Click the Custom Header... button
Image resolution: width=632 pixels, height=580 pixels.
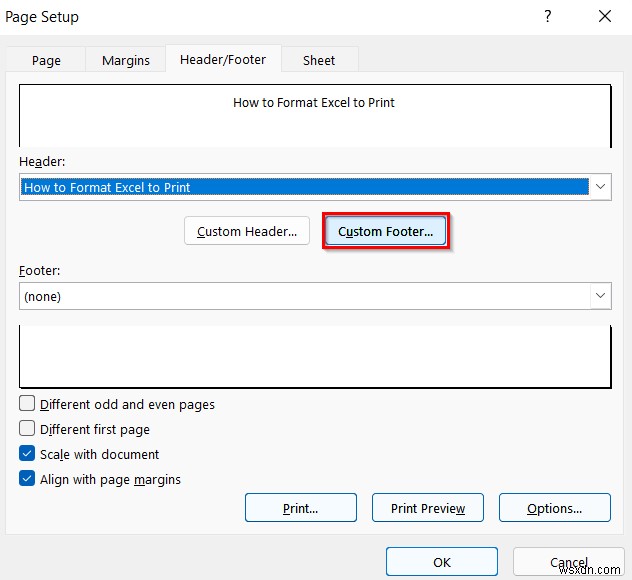(247, 231)
